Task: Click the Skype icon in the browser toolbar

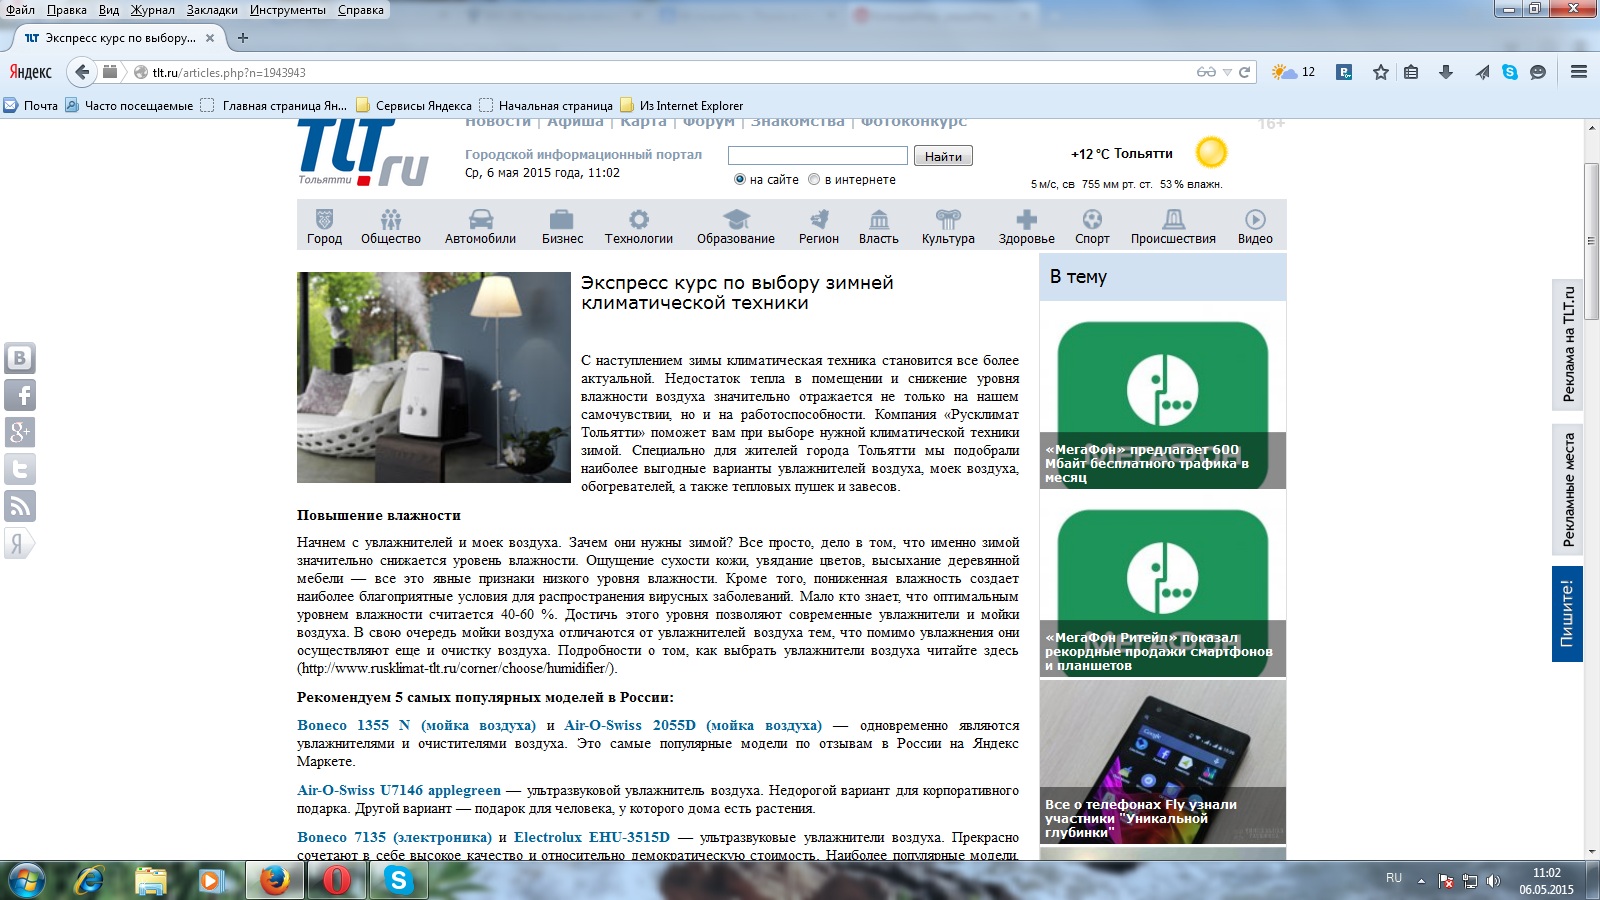Action: click(x=1510, y=72)
